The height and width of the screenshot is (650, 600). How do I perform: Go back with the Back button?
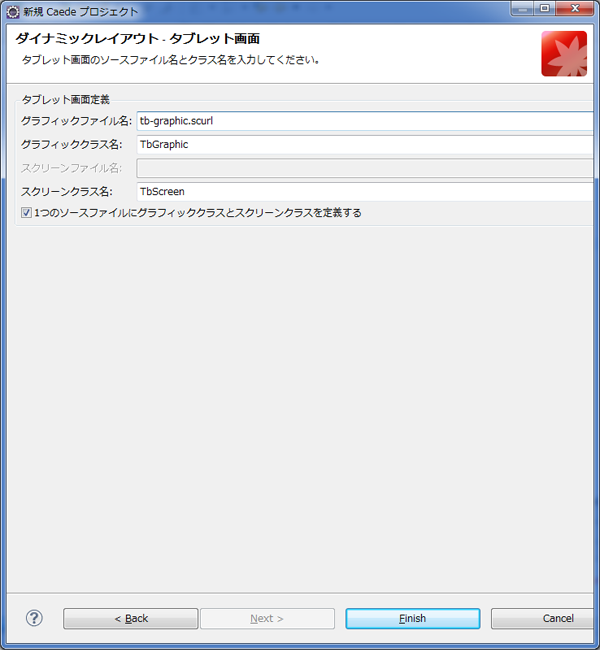click(131, 618)
